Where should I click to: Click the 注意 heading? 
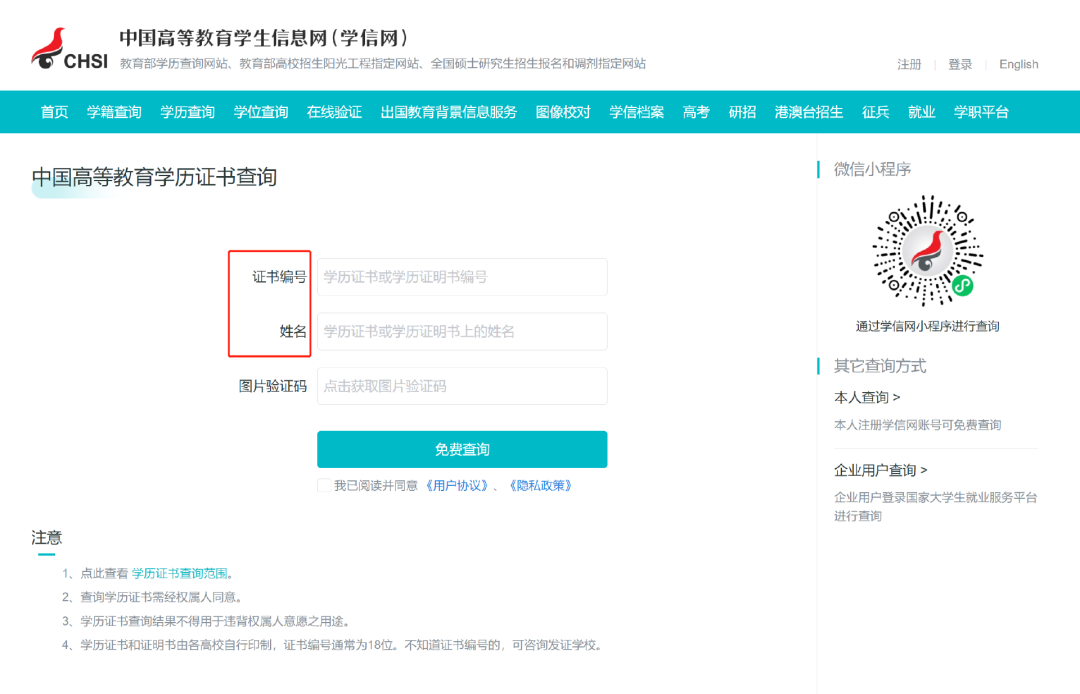click(47, 538)
